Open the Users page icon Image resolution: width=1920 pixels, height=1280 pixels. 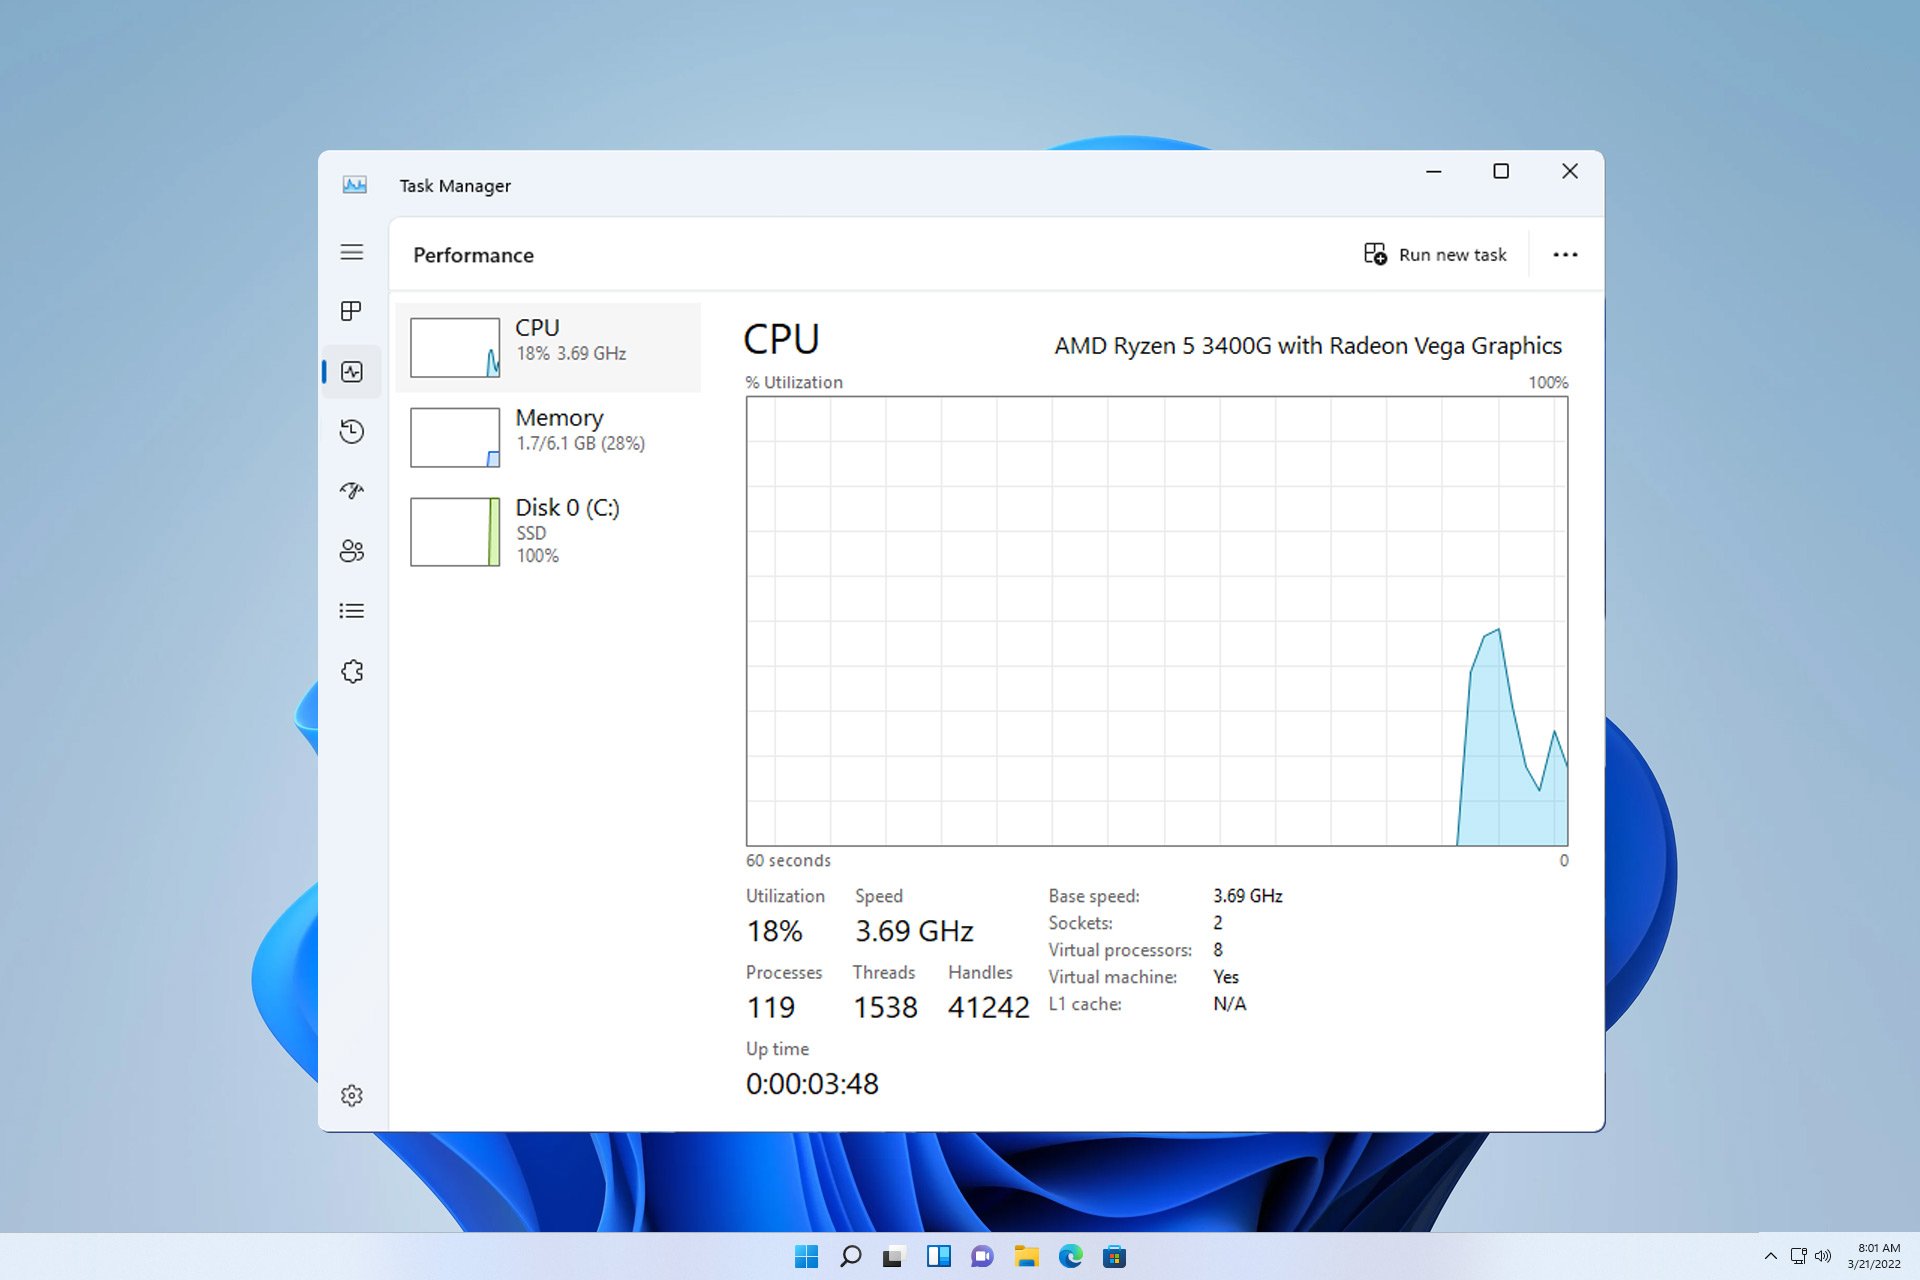(x=351, y=551)
